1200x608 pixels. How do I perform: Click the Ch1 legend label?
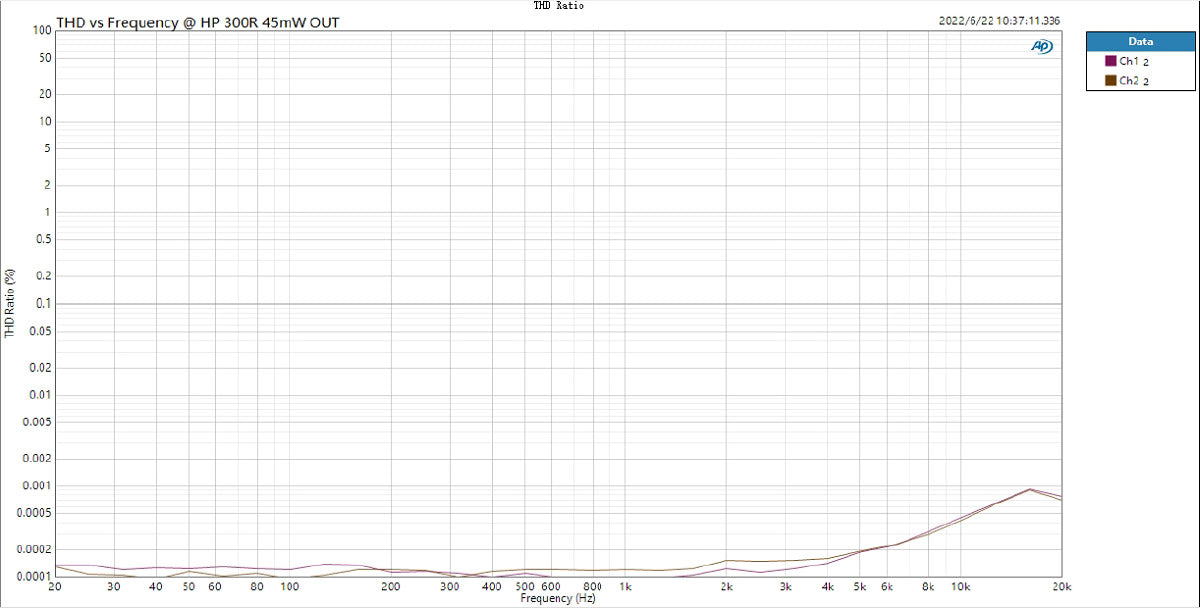(1128, 61)
